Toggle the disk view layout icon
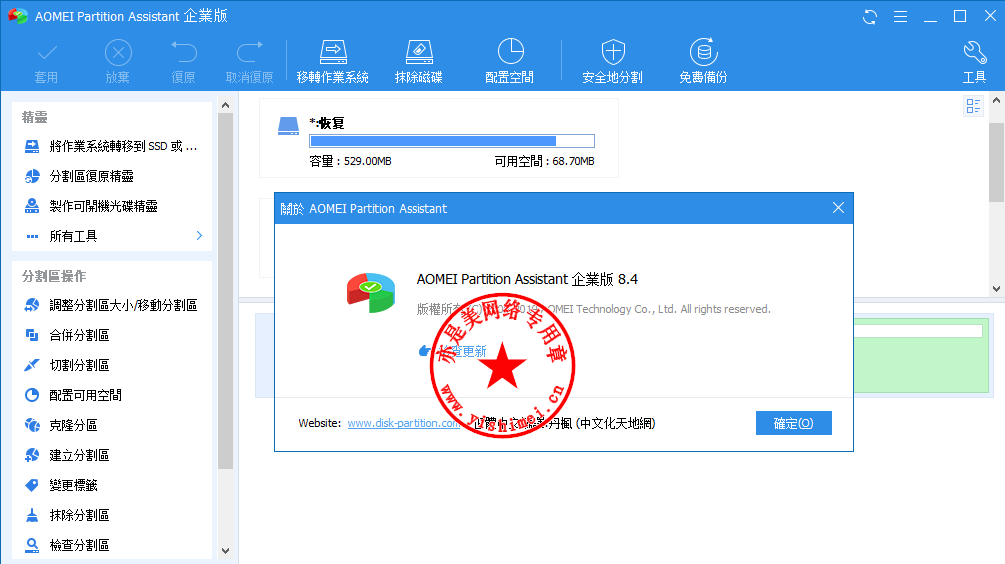This screenshot has width=1005, height=564. pos(974,106)
